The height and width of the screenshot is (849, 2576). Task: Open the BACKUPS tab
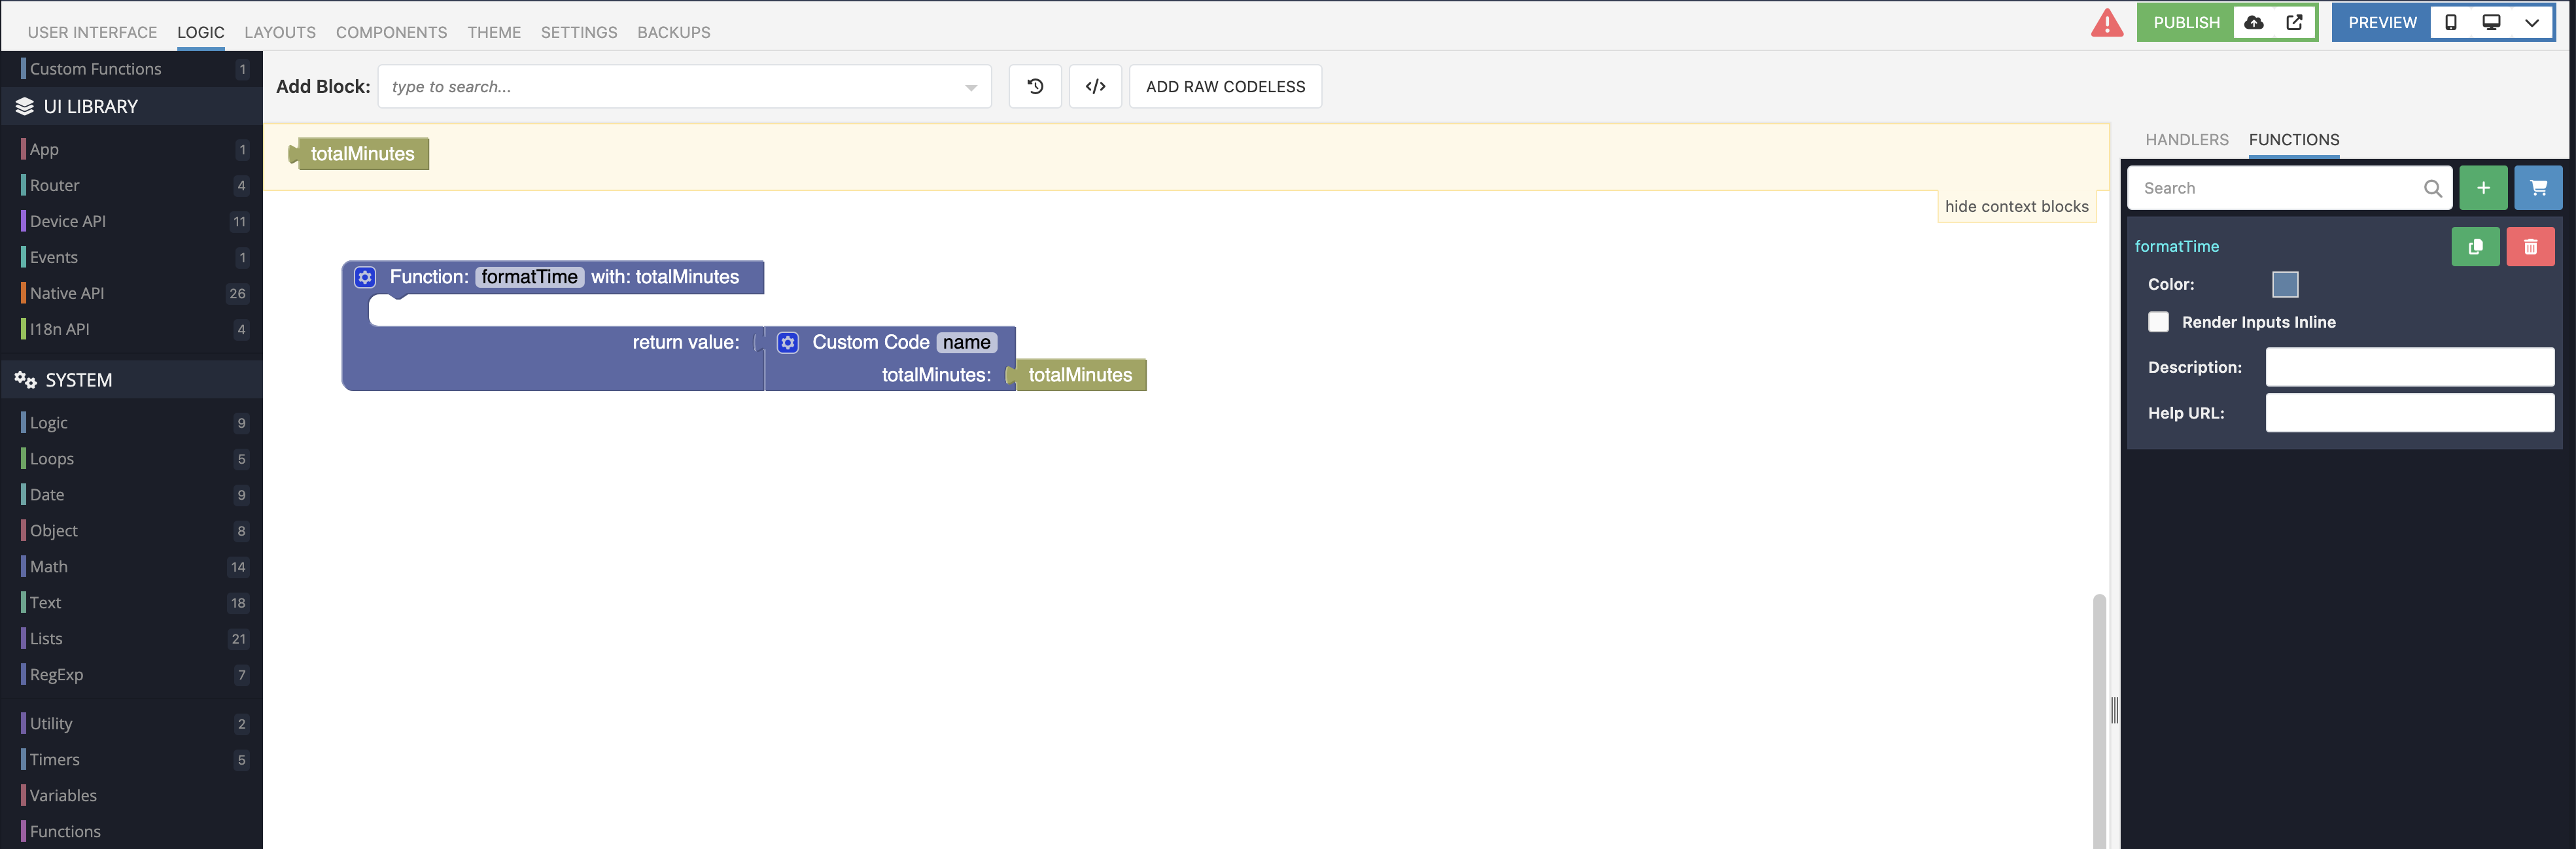pyautogui.click(x=674, y=32)
